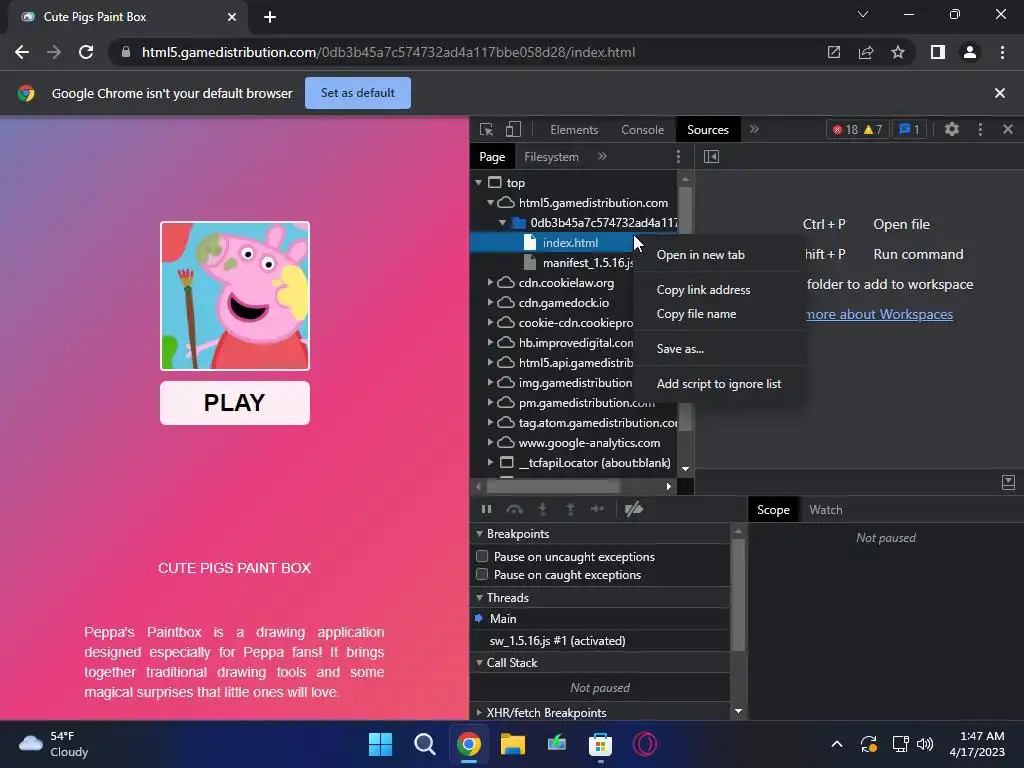Enable Pause on caught exceptions
The height and width of the screenshot is (768, 1024).
pyautogui.click(x=482, y=575)
